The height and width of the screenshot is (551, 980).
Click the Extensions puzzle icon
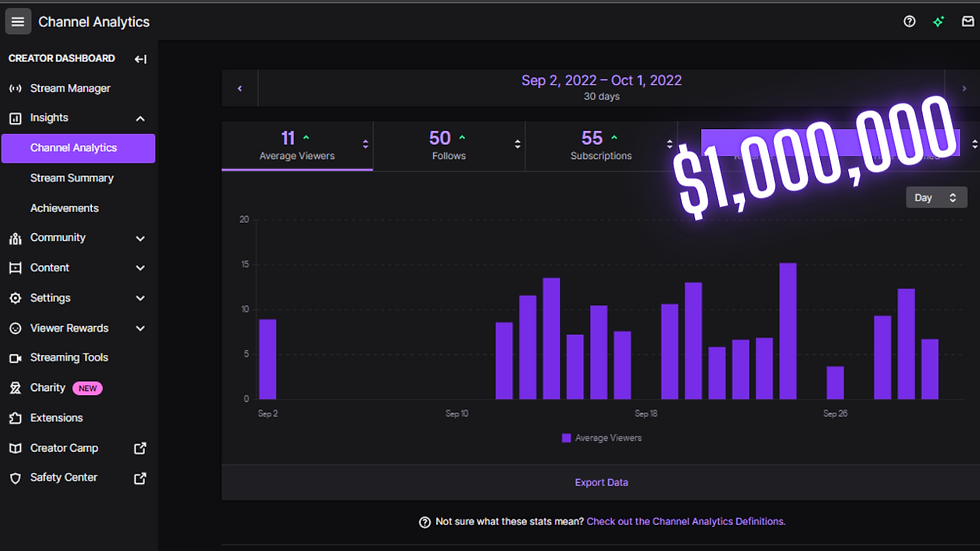pos(16,418)
